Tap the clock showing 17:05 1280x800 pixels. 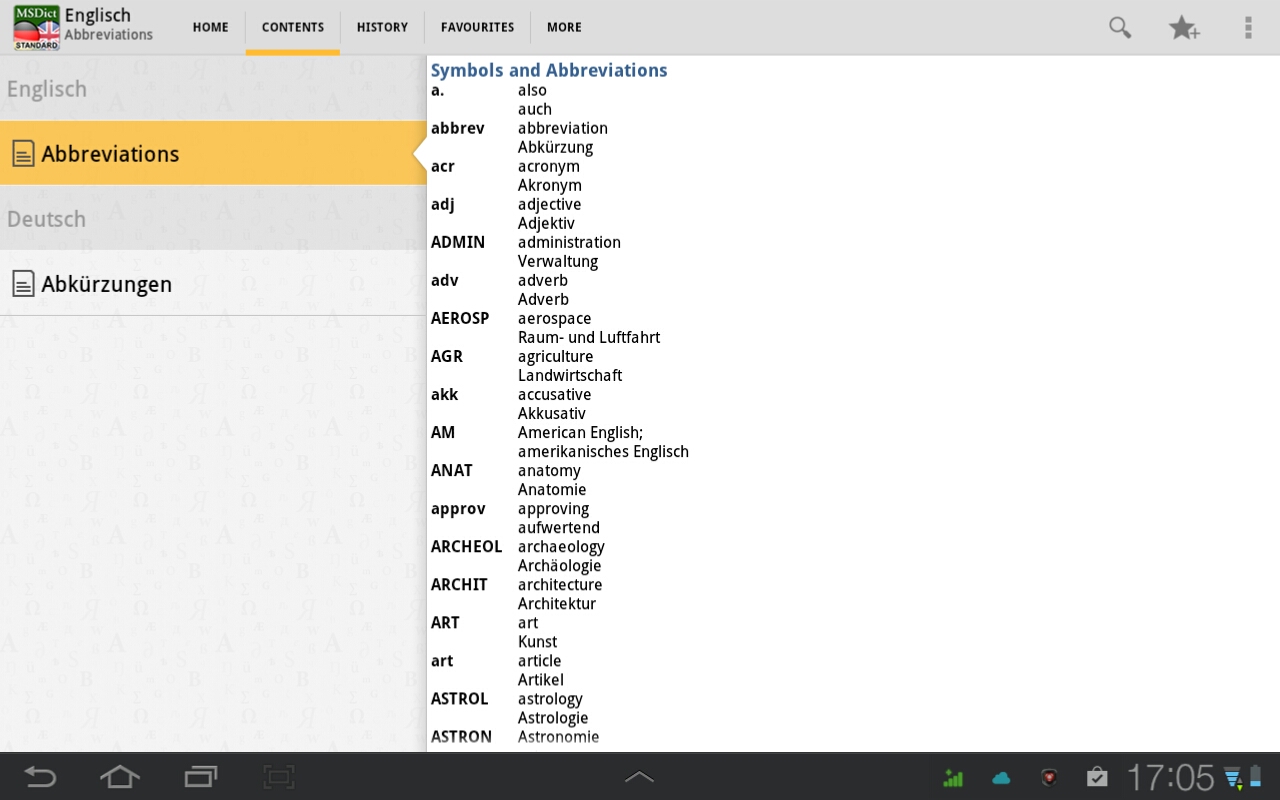(1170, 777)
